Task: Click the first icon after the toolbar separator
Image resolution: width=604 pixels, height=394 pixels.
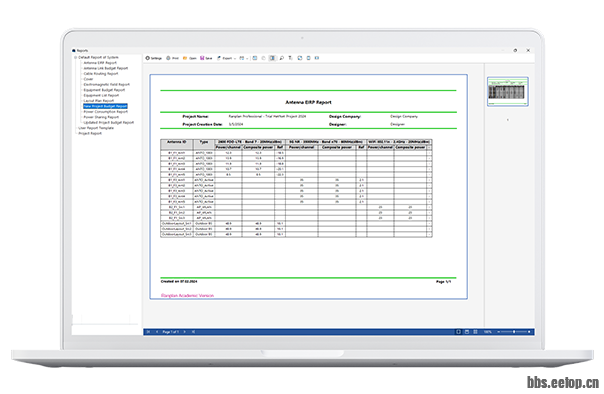Action: [255, 58]
